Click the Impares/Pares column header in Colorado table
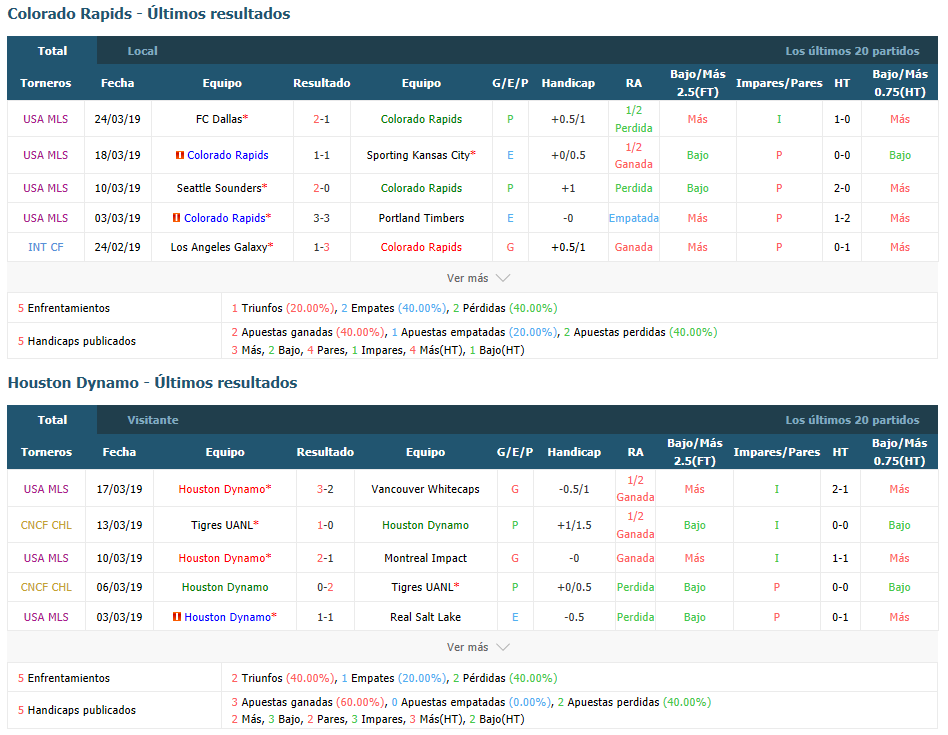 tap(779, 83)
